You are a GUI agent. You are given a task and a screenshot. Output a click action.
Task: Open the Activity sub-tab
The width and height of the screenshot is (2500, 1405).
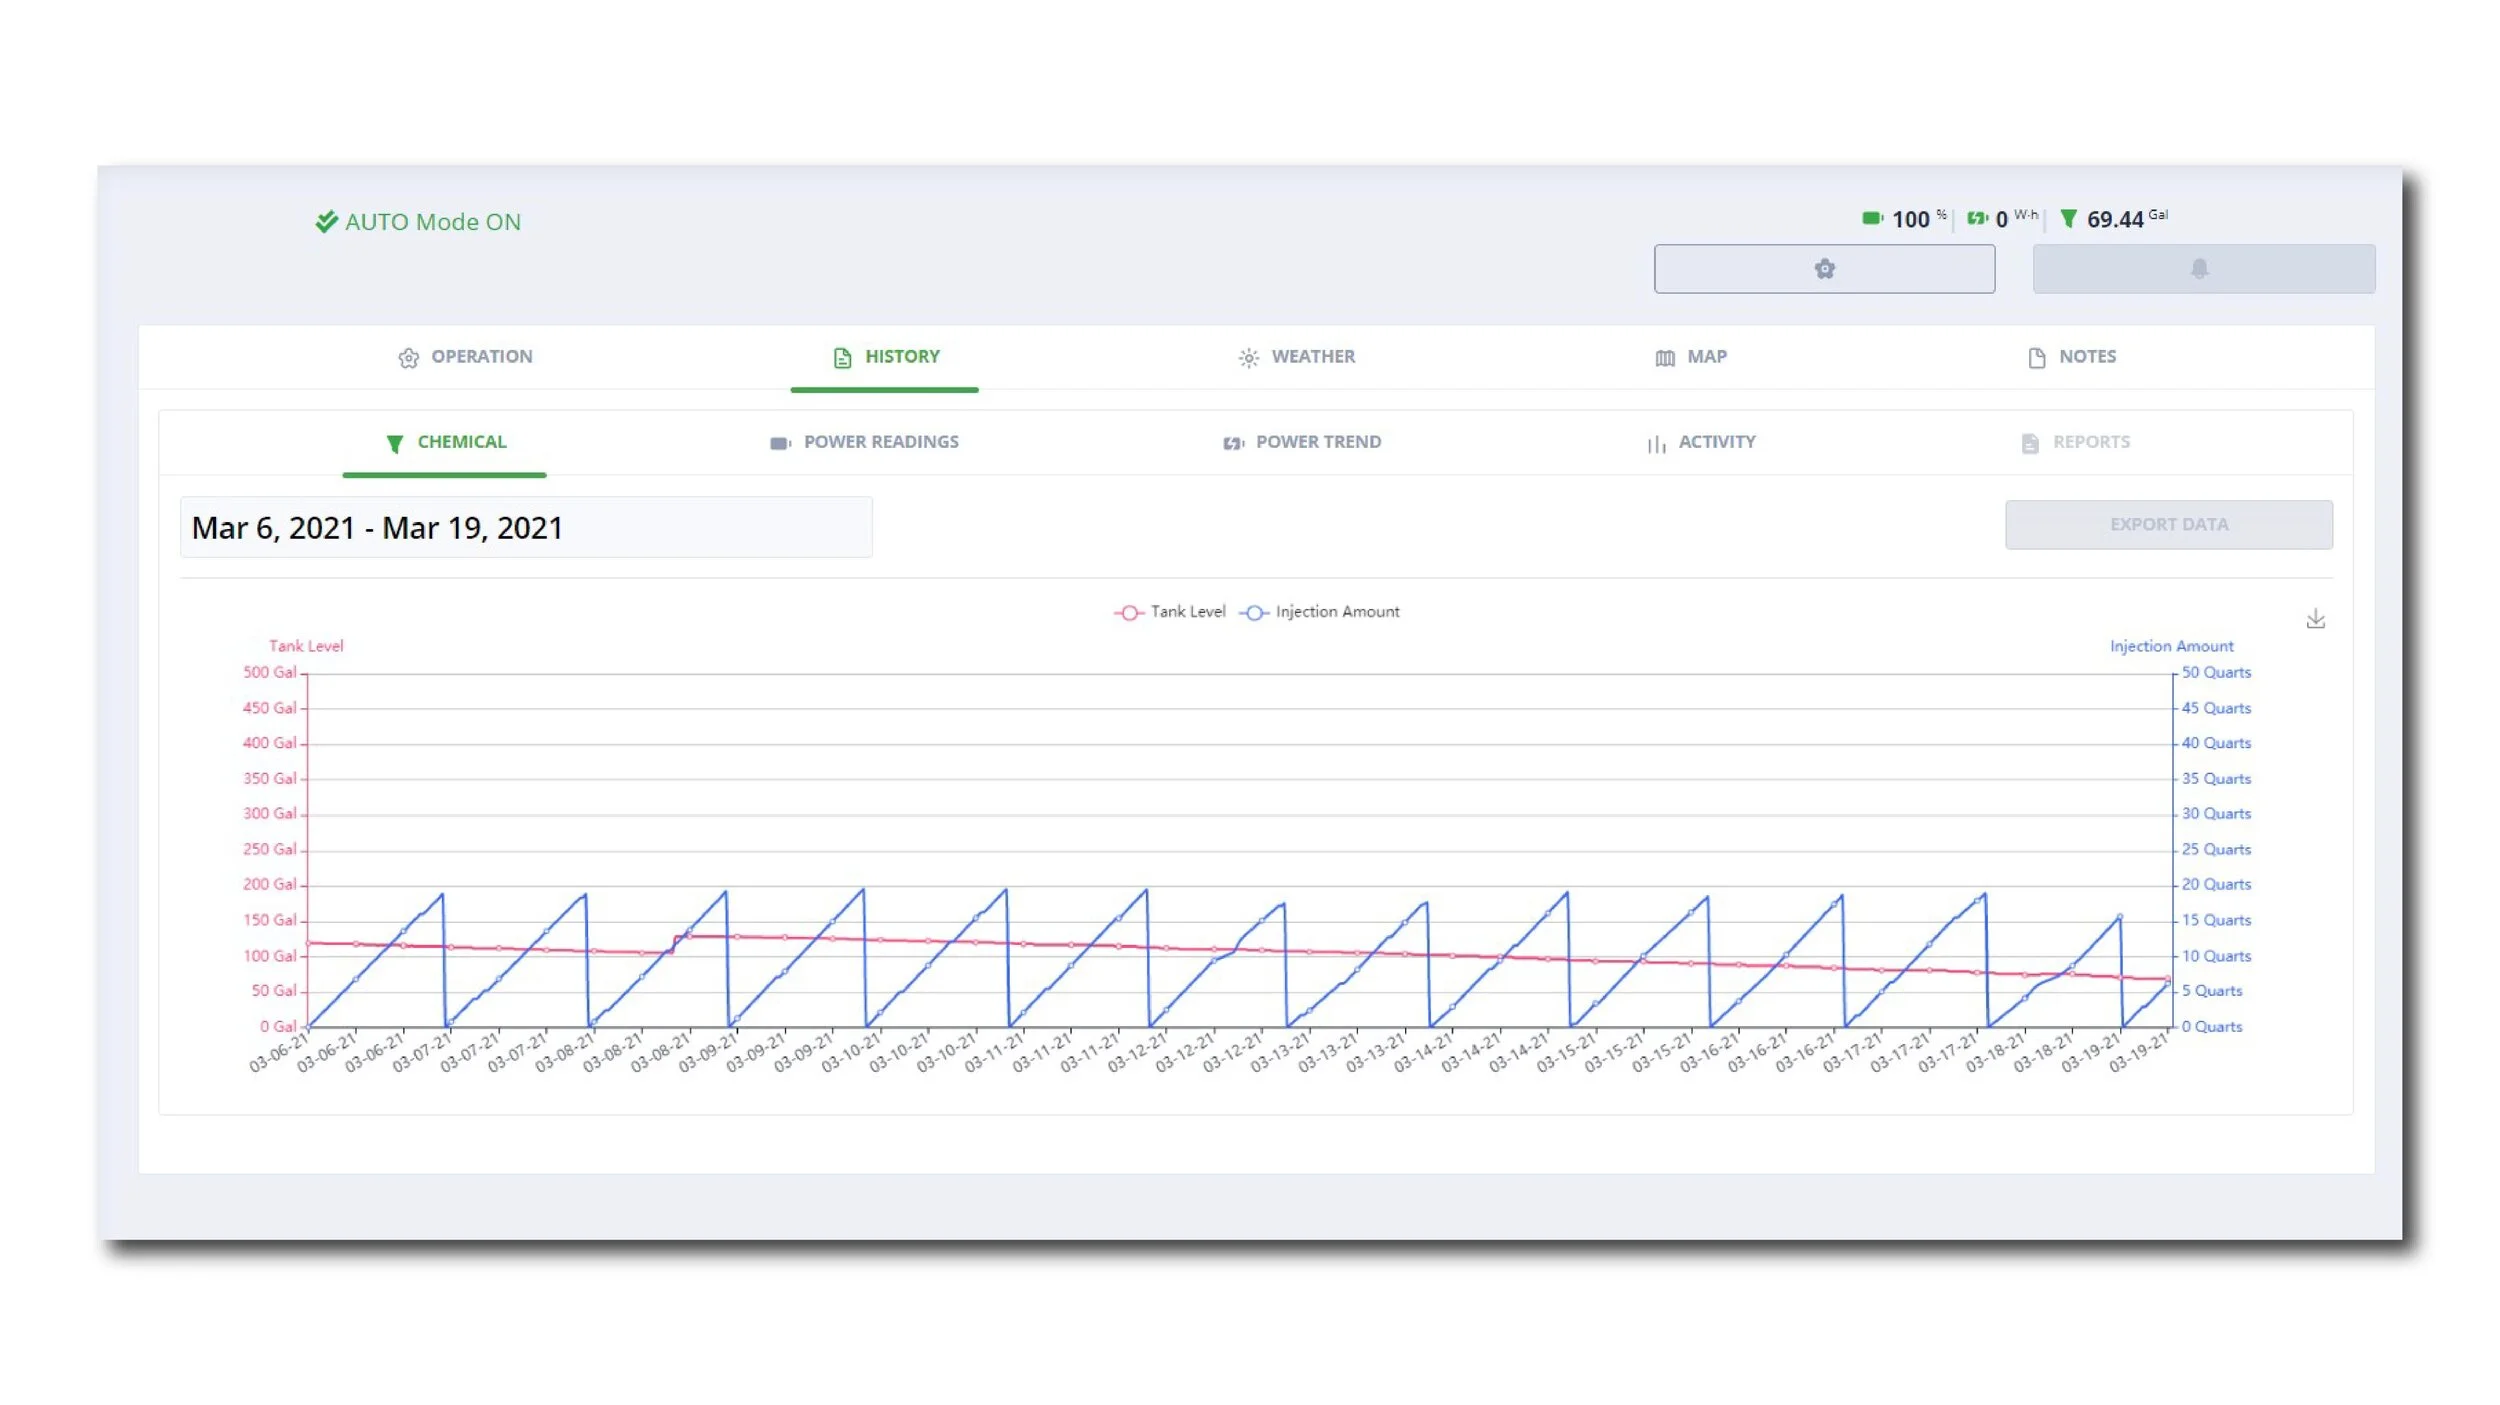pyautogui.click(x=1701, y=442)
